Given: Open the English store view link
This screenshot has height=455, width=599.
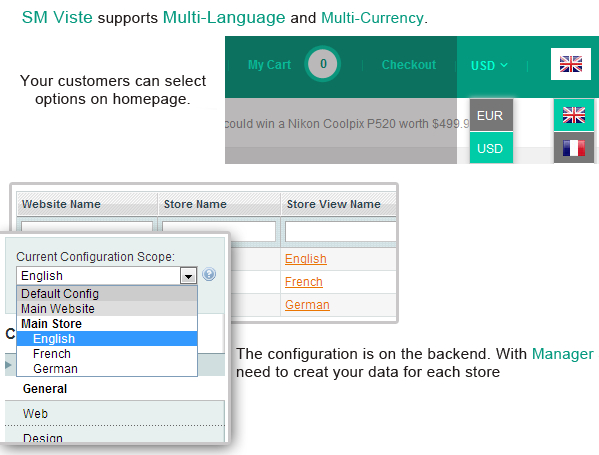Looking at the screenshot, I should tap(306, 259).
